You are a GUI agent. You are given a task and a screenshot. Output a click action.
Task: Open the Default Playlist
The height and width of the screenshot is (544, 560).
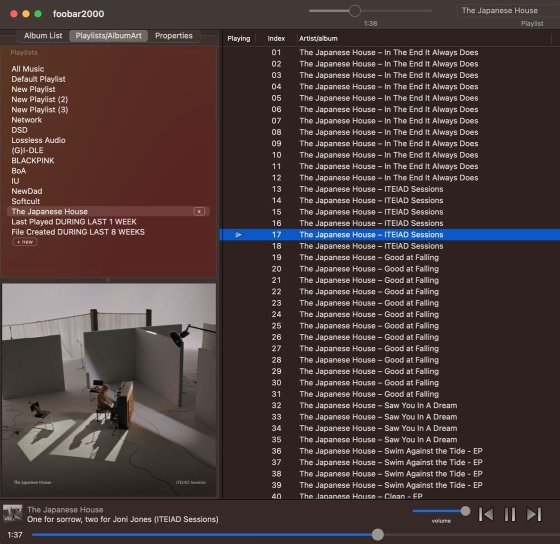pos(38,79)
